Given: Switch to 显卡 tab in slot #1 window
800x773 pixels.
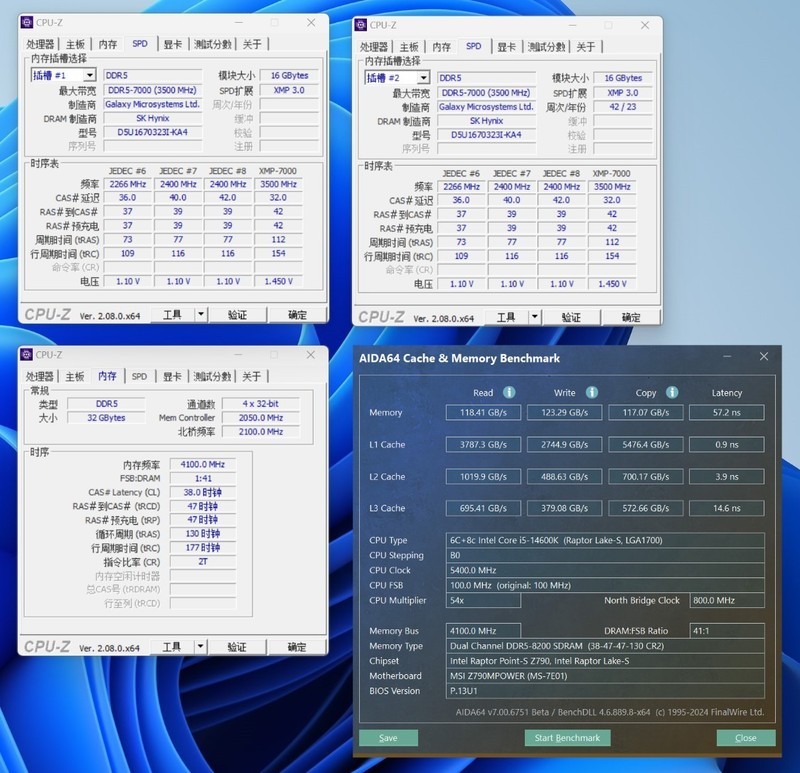Looking at the screenshot, I should coord(175,44).
